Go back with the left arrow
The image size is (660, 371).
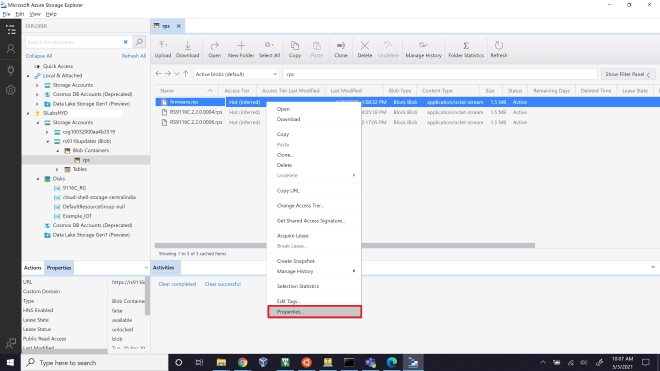[x=158, y=74]
